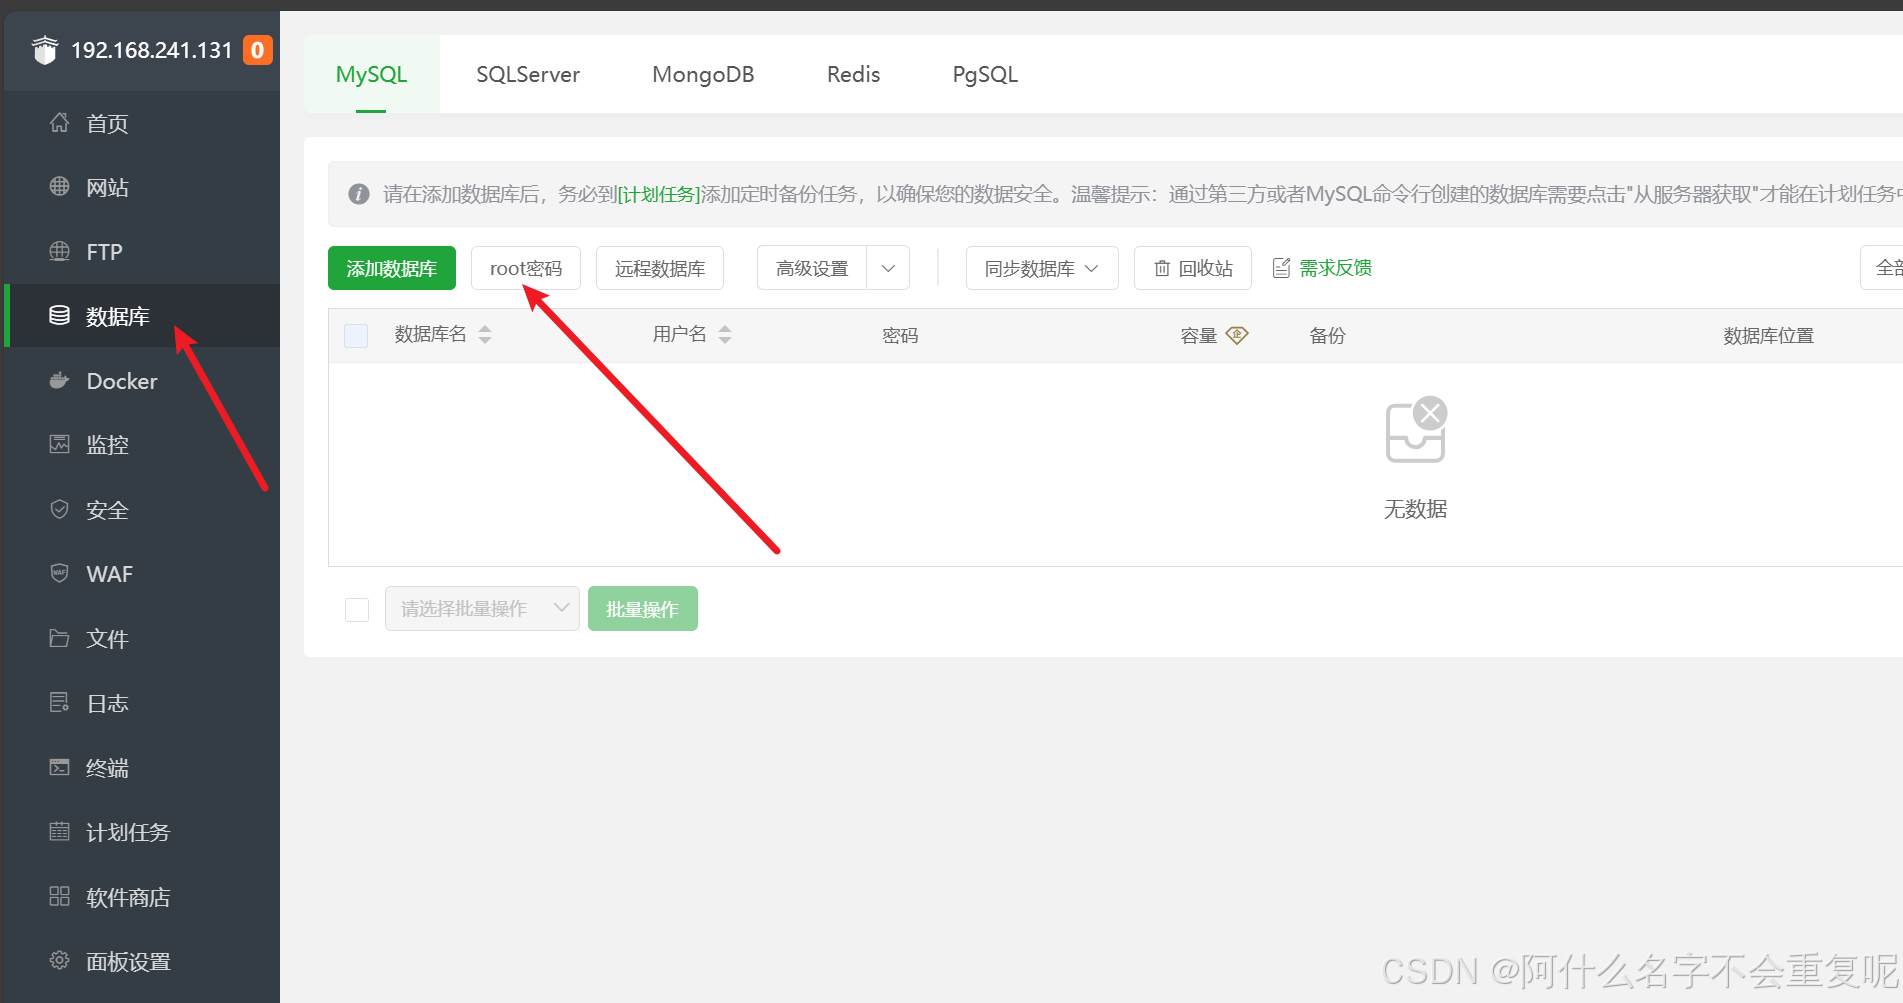This screenshot has width=1903, height=1003.
Task: Click the gear icon next to 面板设置
Action: [x=60, y=960]
